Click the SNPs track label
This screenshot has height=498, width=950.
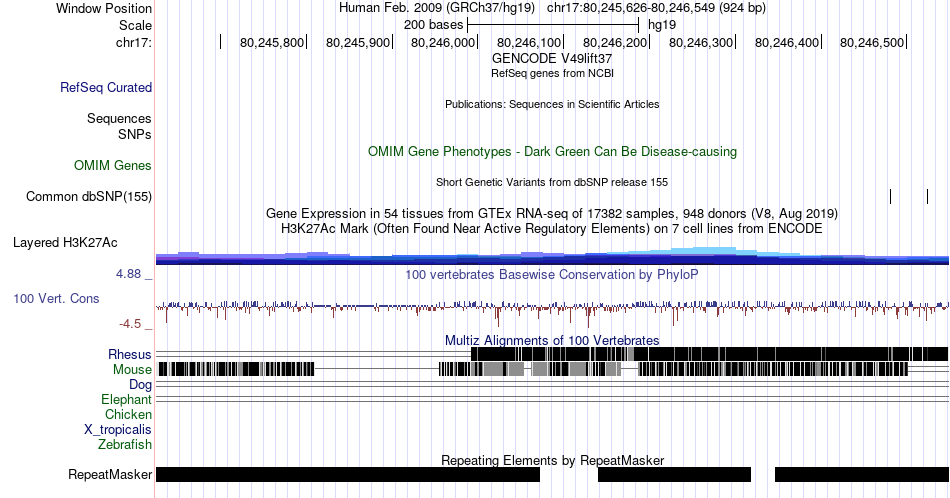[x=135, y=134]
